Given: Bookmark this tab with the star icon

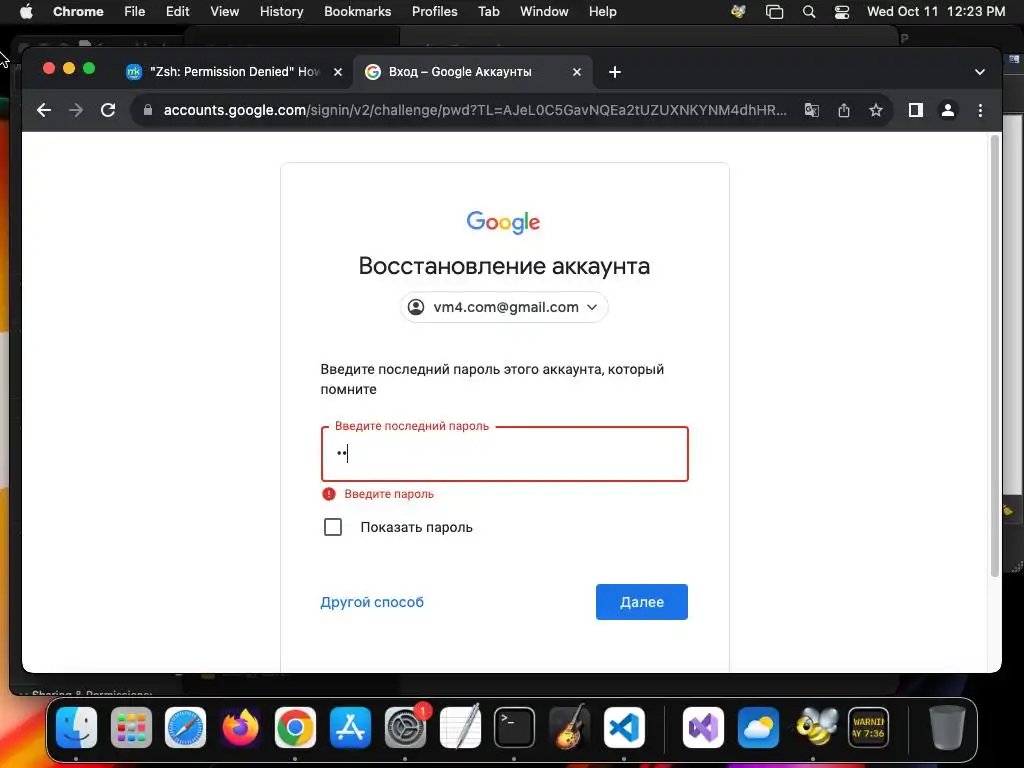Looking at the screenshot, I should tap(876, 110).
